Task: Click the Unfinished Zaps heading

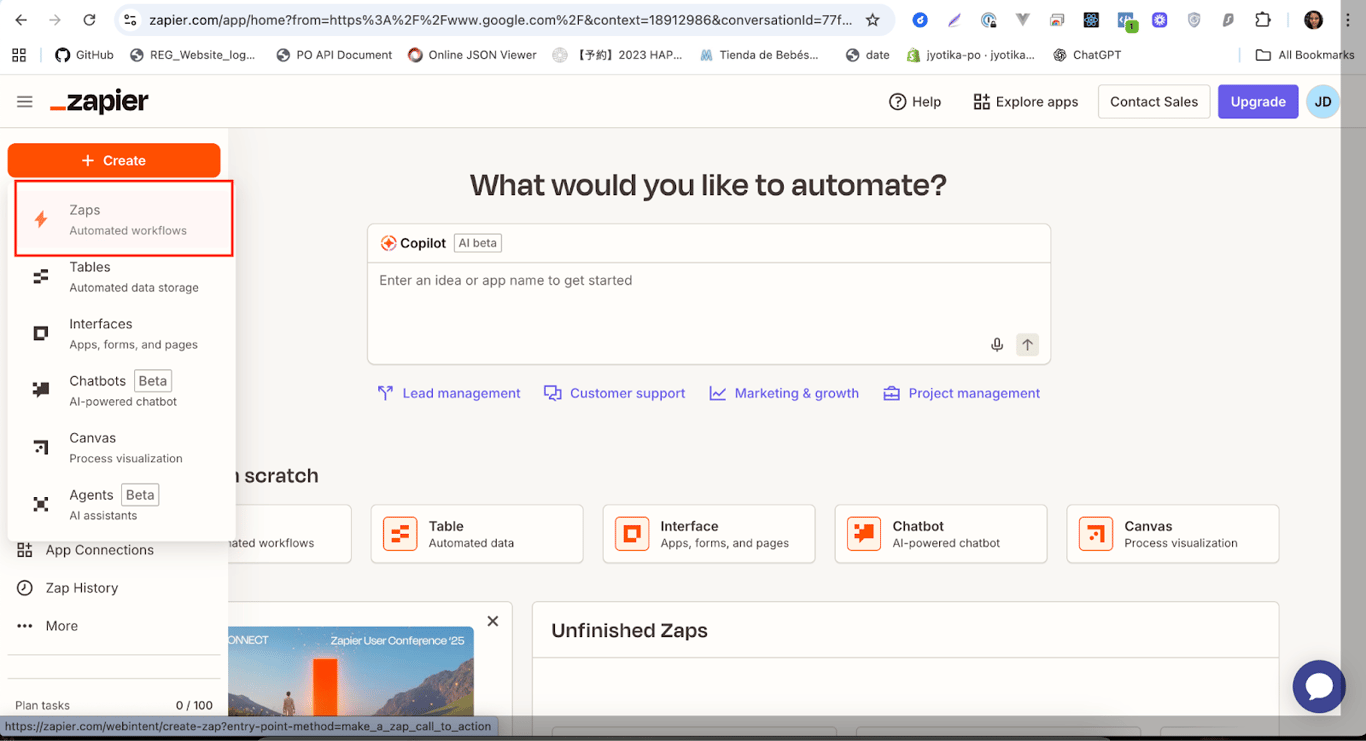Action: click(629, 631)
